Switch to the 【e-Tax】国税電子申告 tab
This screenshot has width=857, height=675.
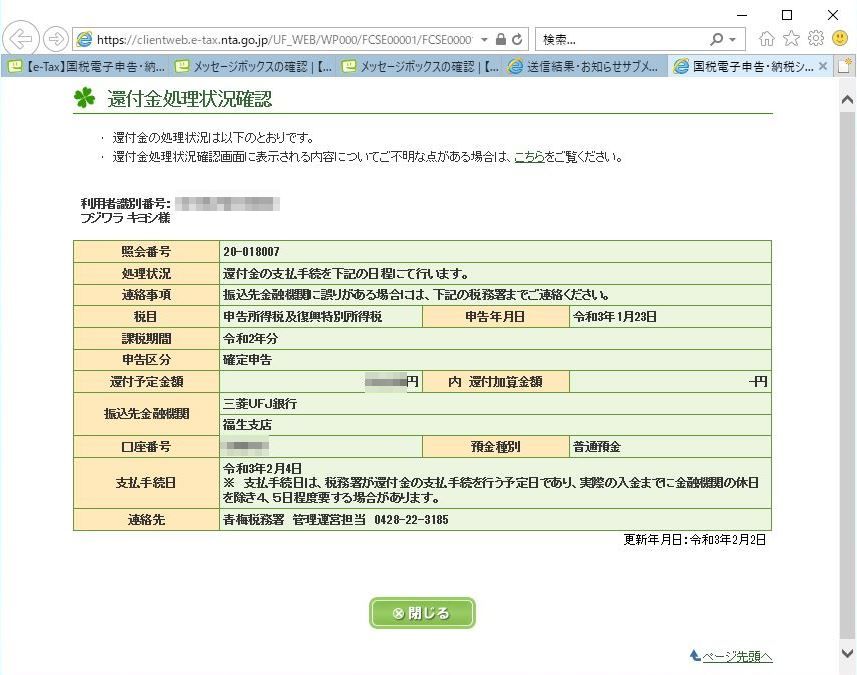pyautogui.click(x=86, y=66)
